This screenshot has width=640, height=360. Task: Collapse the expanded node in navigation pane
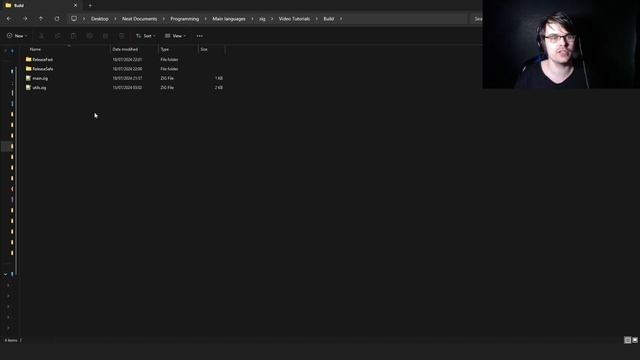tap(5, 274)
